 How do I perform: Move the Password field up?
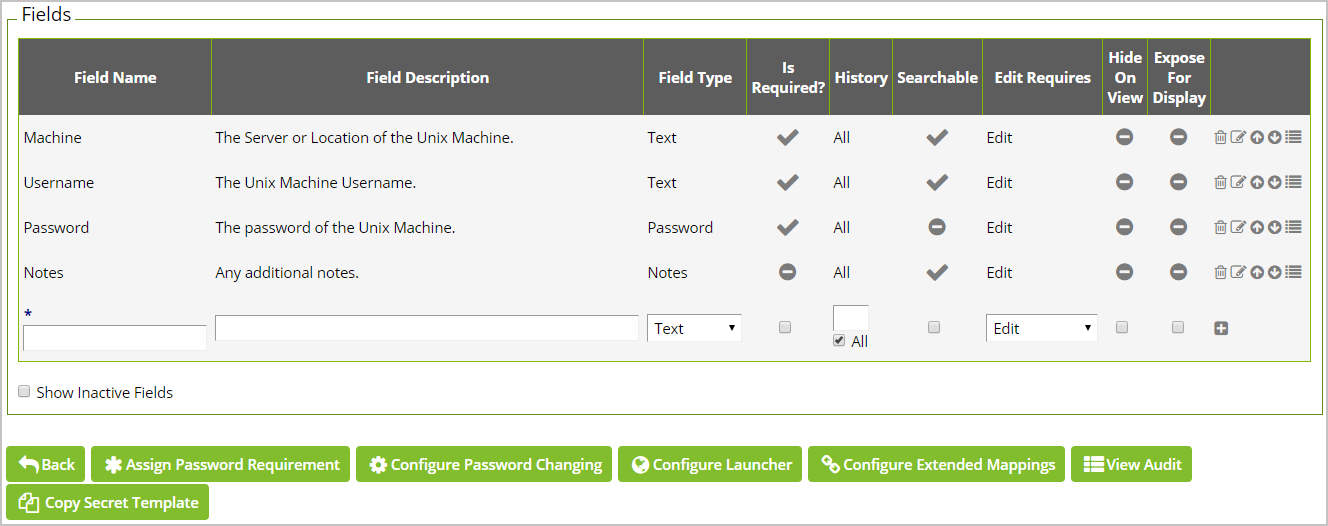1257,228
